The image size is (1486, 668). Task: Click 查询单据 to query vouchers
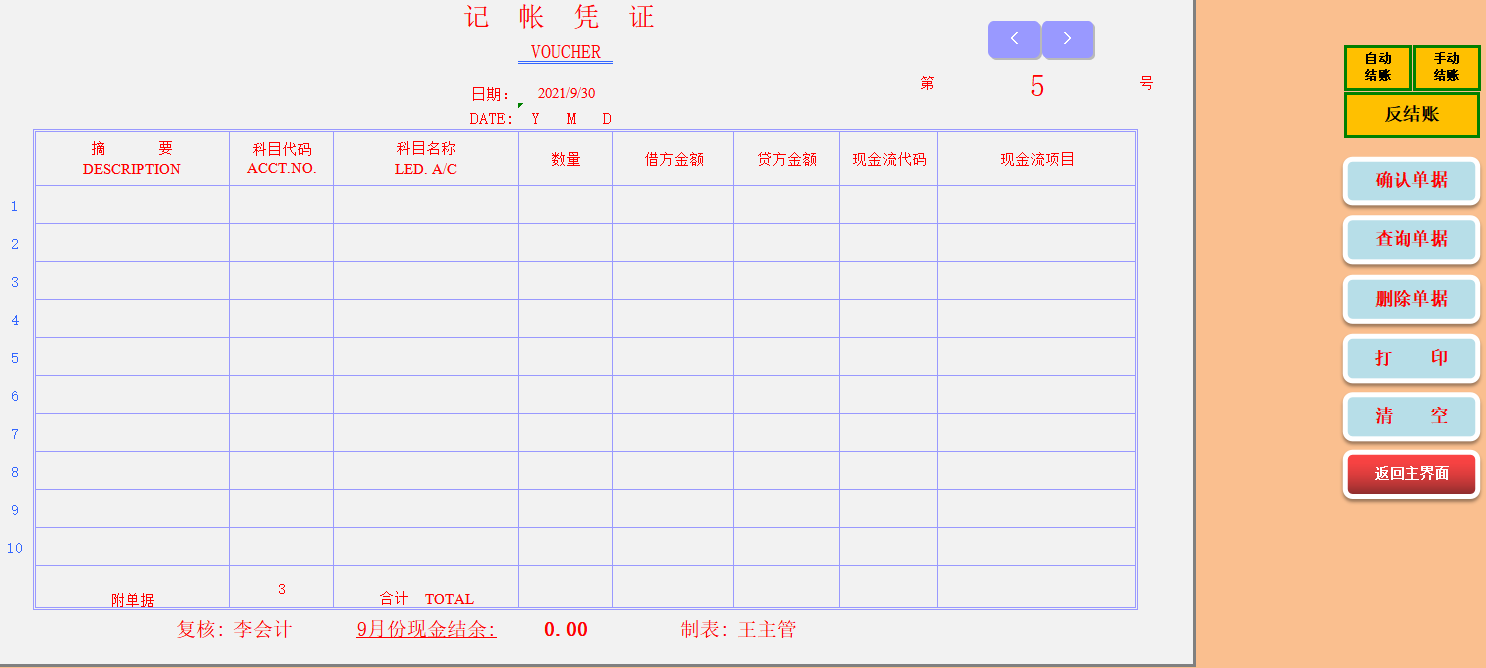(x=1411, y=240)
